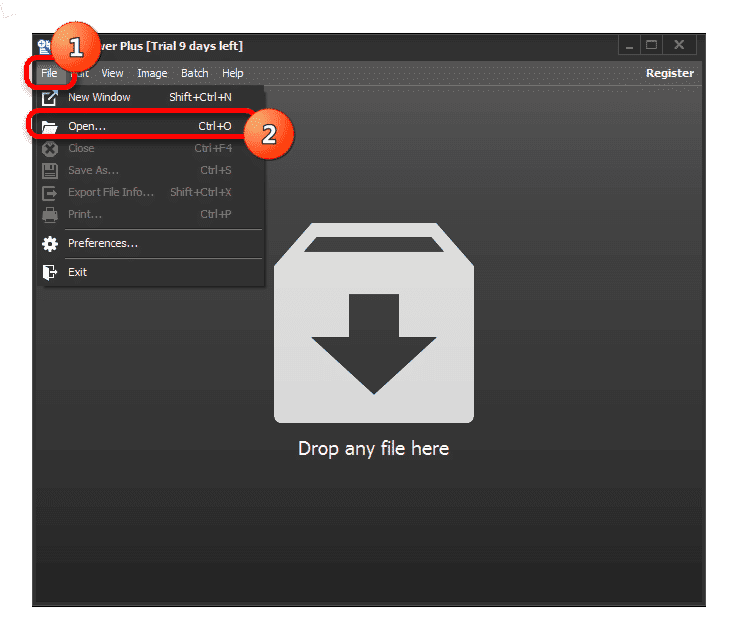Click the Close menu entry
Viewport: 738px width, 640px height.
[151, 148]
